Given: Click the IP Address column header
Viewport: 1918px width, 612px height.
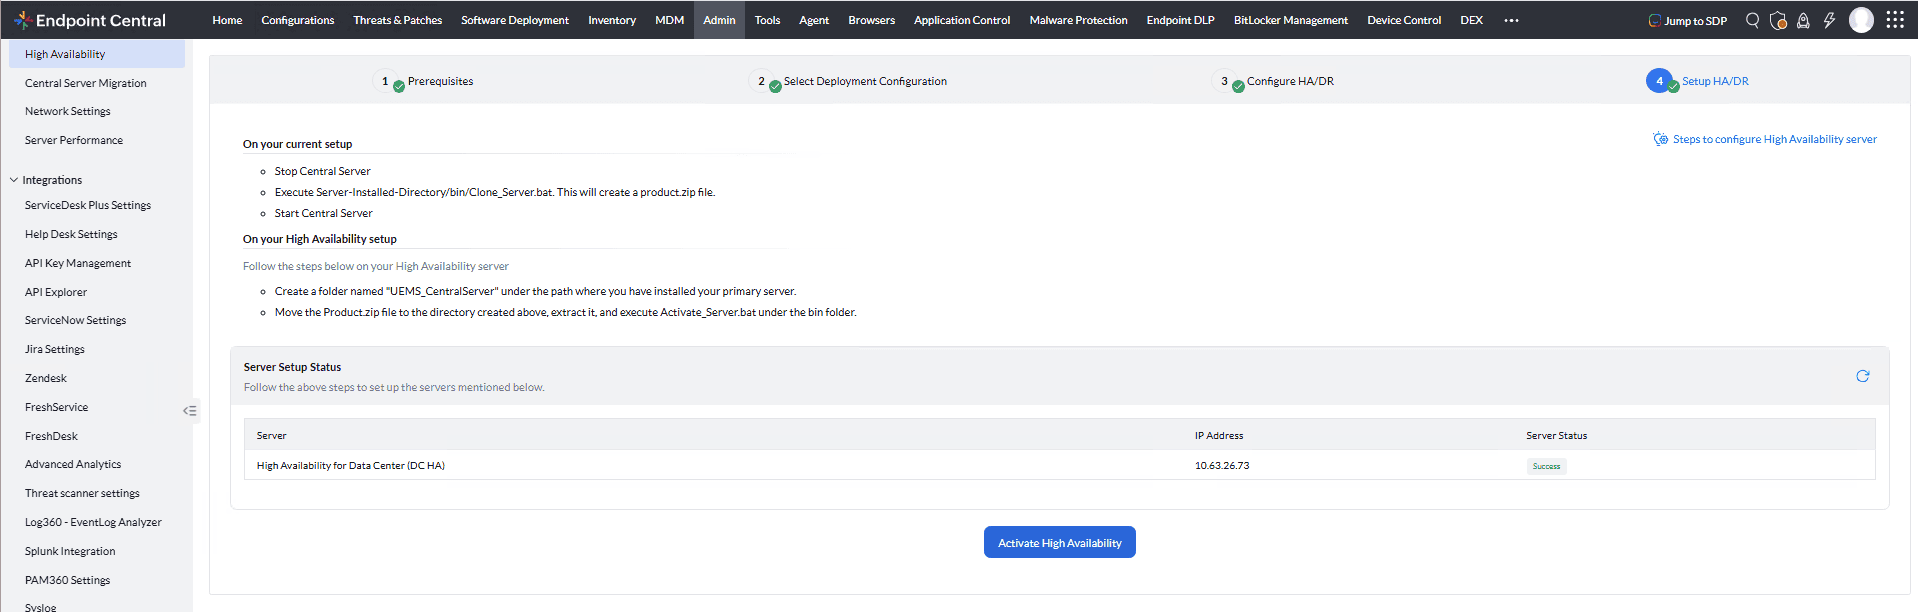Looking at the screenshot, I should point(1218,435).
